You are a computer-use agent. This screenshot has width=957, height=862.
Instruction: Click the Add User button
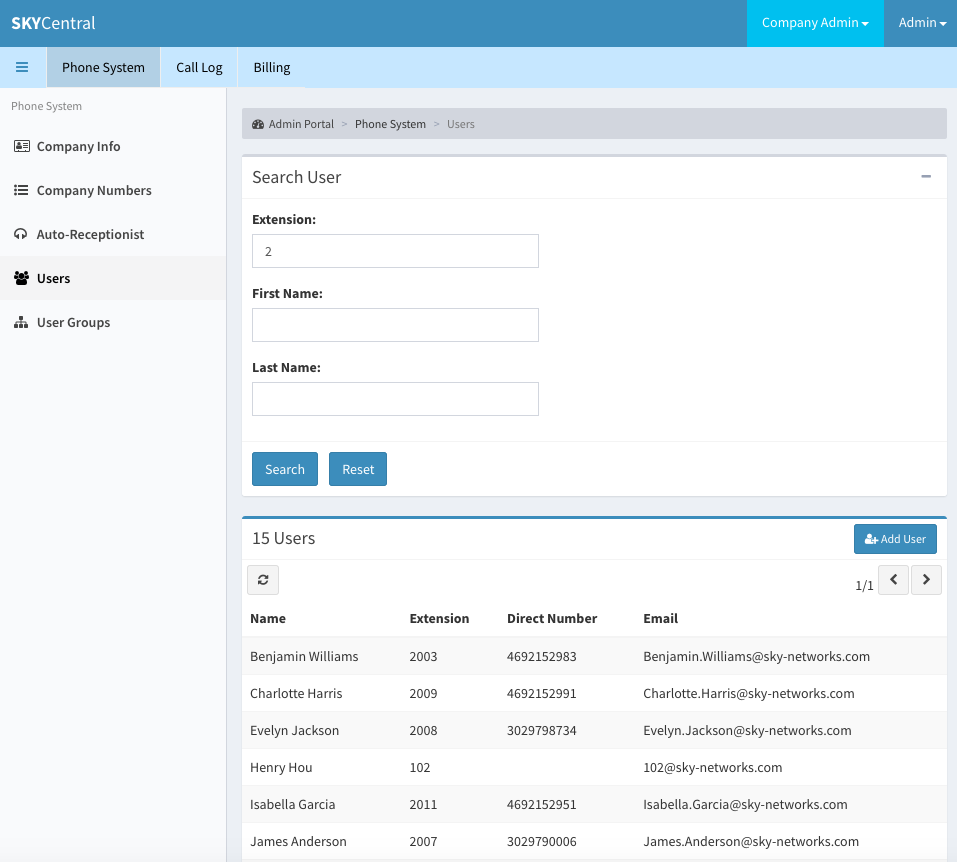coord(895,539)
